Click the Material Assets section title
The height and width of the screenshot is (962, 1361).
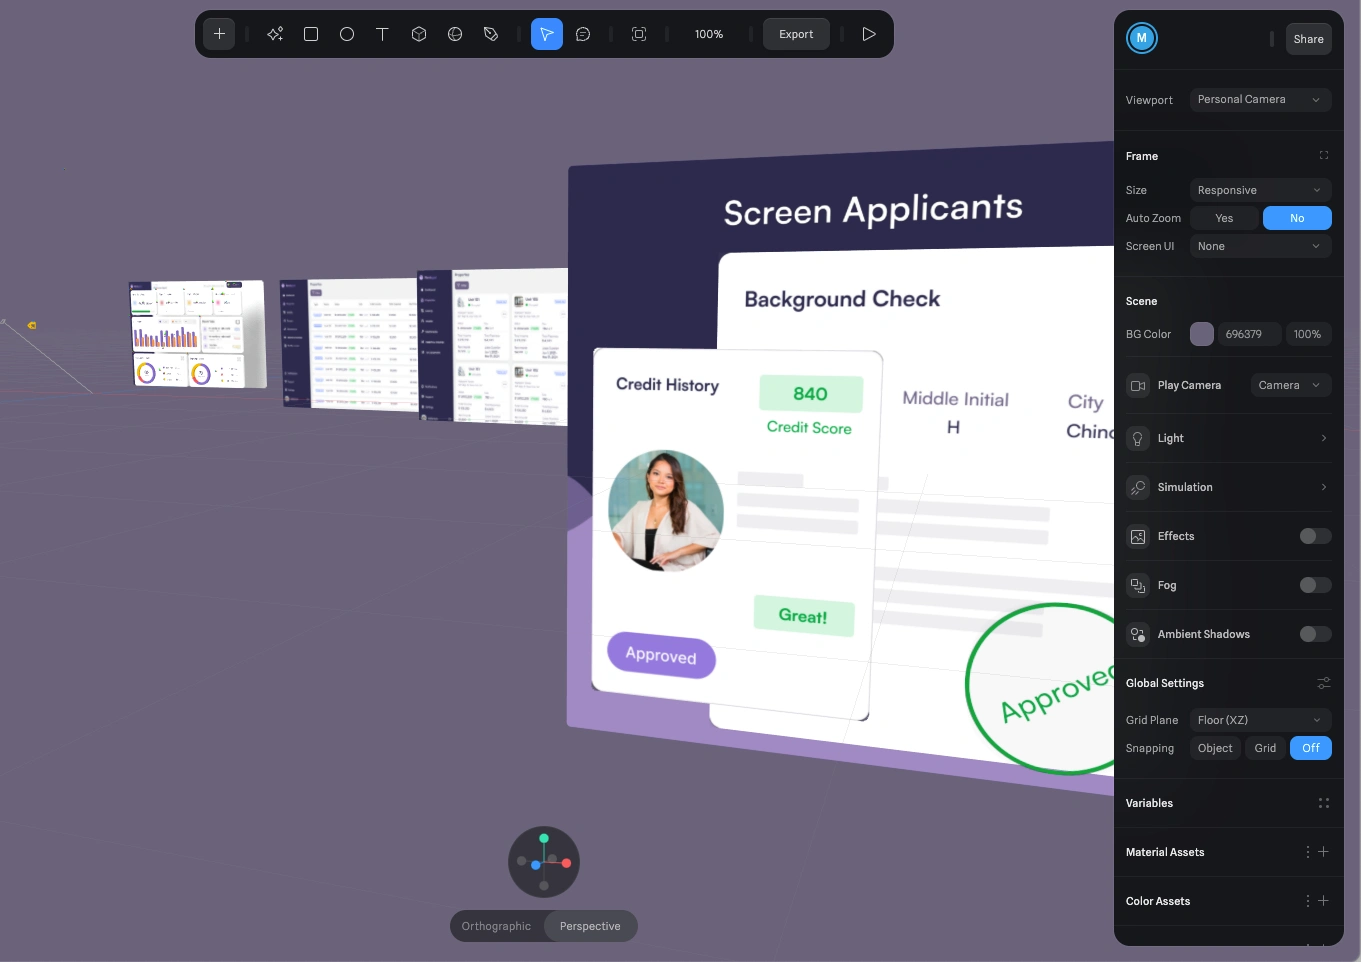(1165, 852)
